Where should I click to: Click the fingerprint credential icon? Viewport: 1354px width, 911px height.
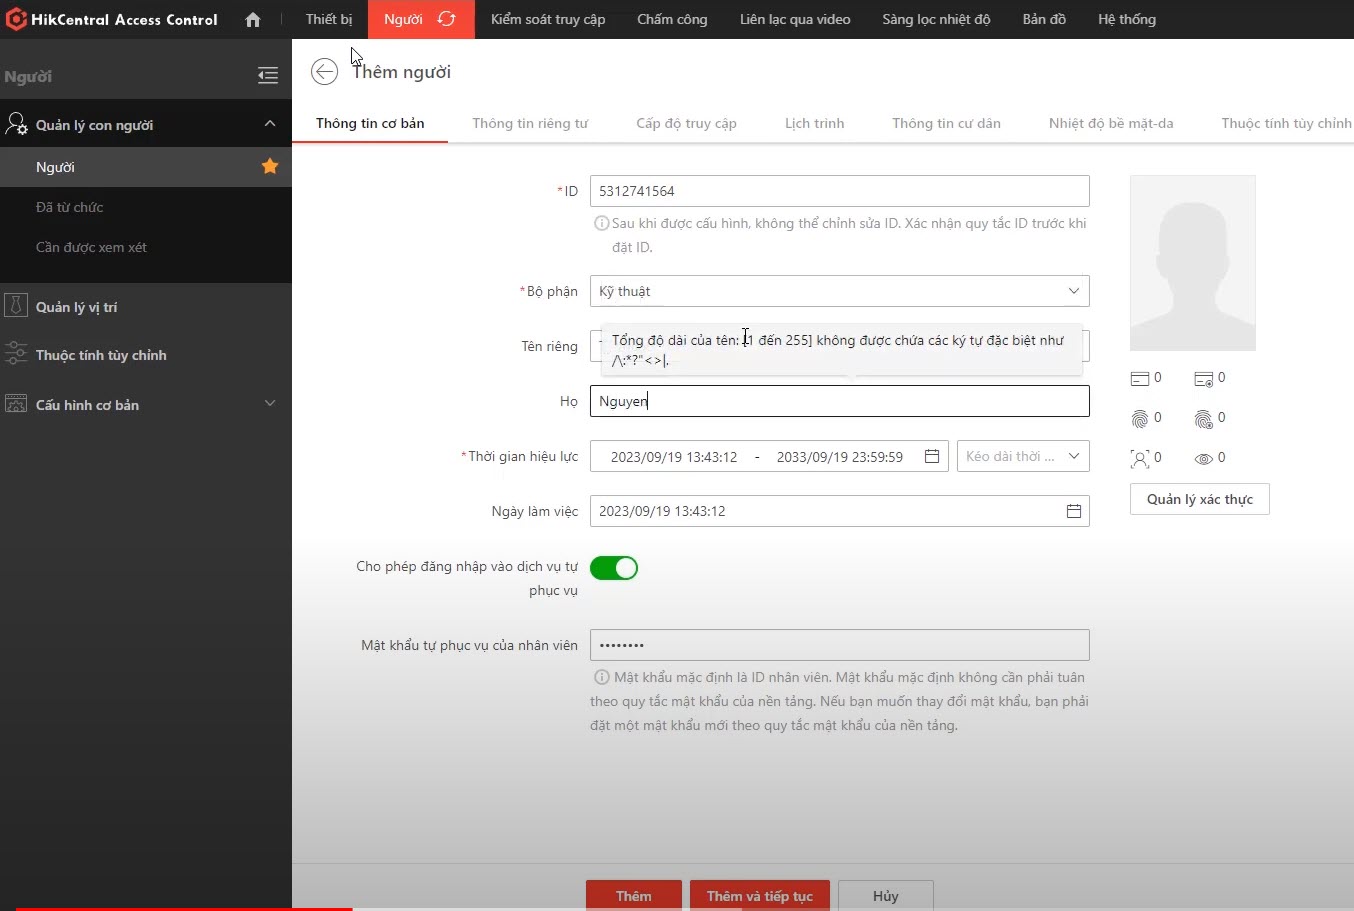click(x=1140, y=418)
